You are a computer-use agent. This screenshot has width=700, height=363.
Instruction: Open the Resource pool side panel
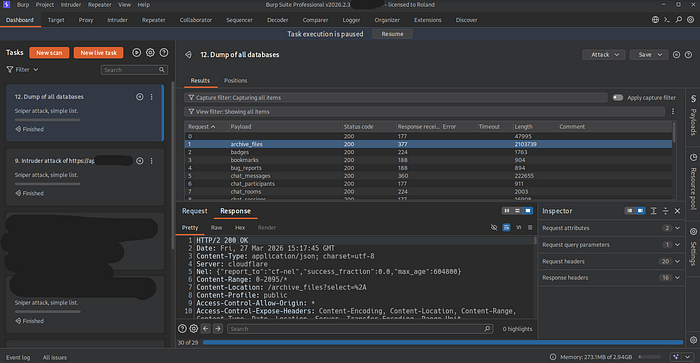(693, 182)
